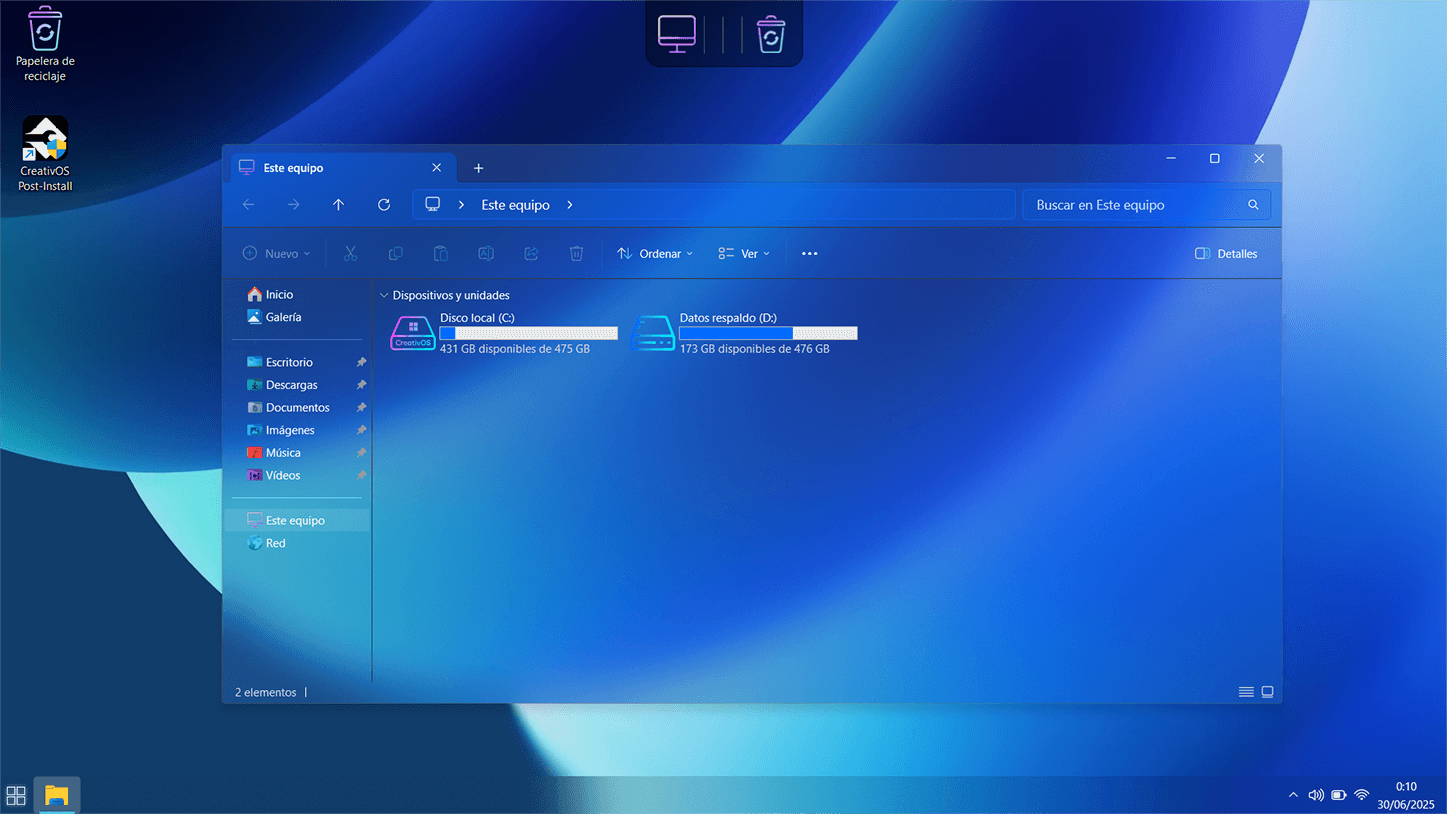Switch to details list view layout
Screen dimensions: 1447x814
(1246, 692)
